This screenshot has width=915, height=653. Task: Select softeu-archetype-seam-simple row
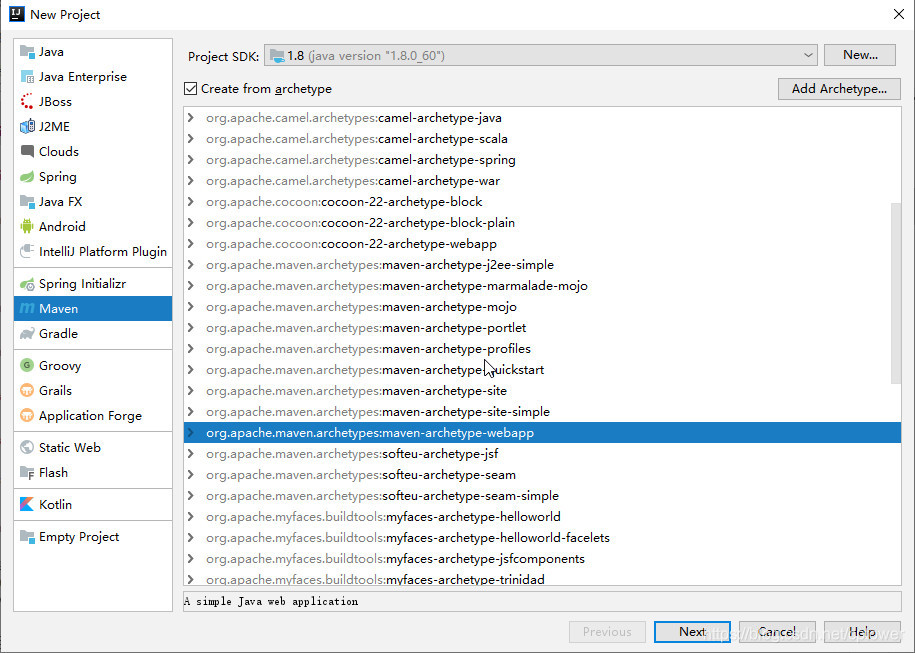542,496
